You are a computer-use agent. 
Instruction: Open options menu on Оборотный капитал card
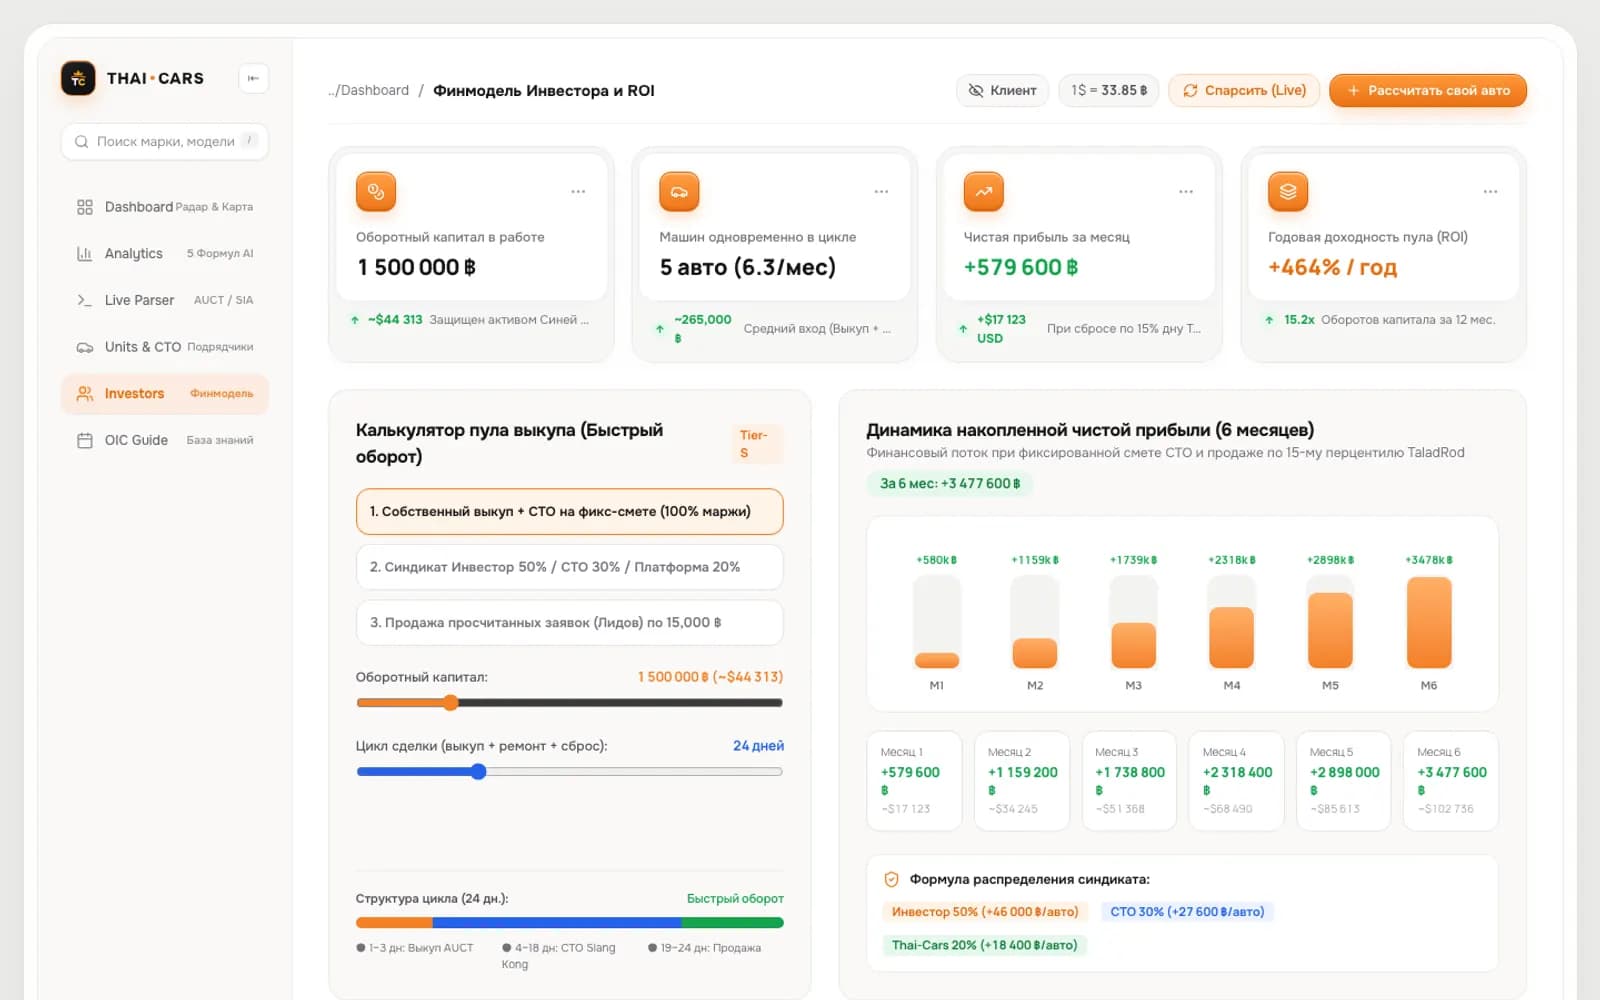(x=578, y=192)
